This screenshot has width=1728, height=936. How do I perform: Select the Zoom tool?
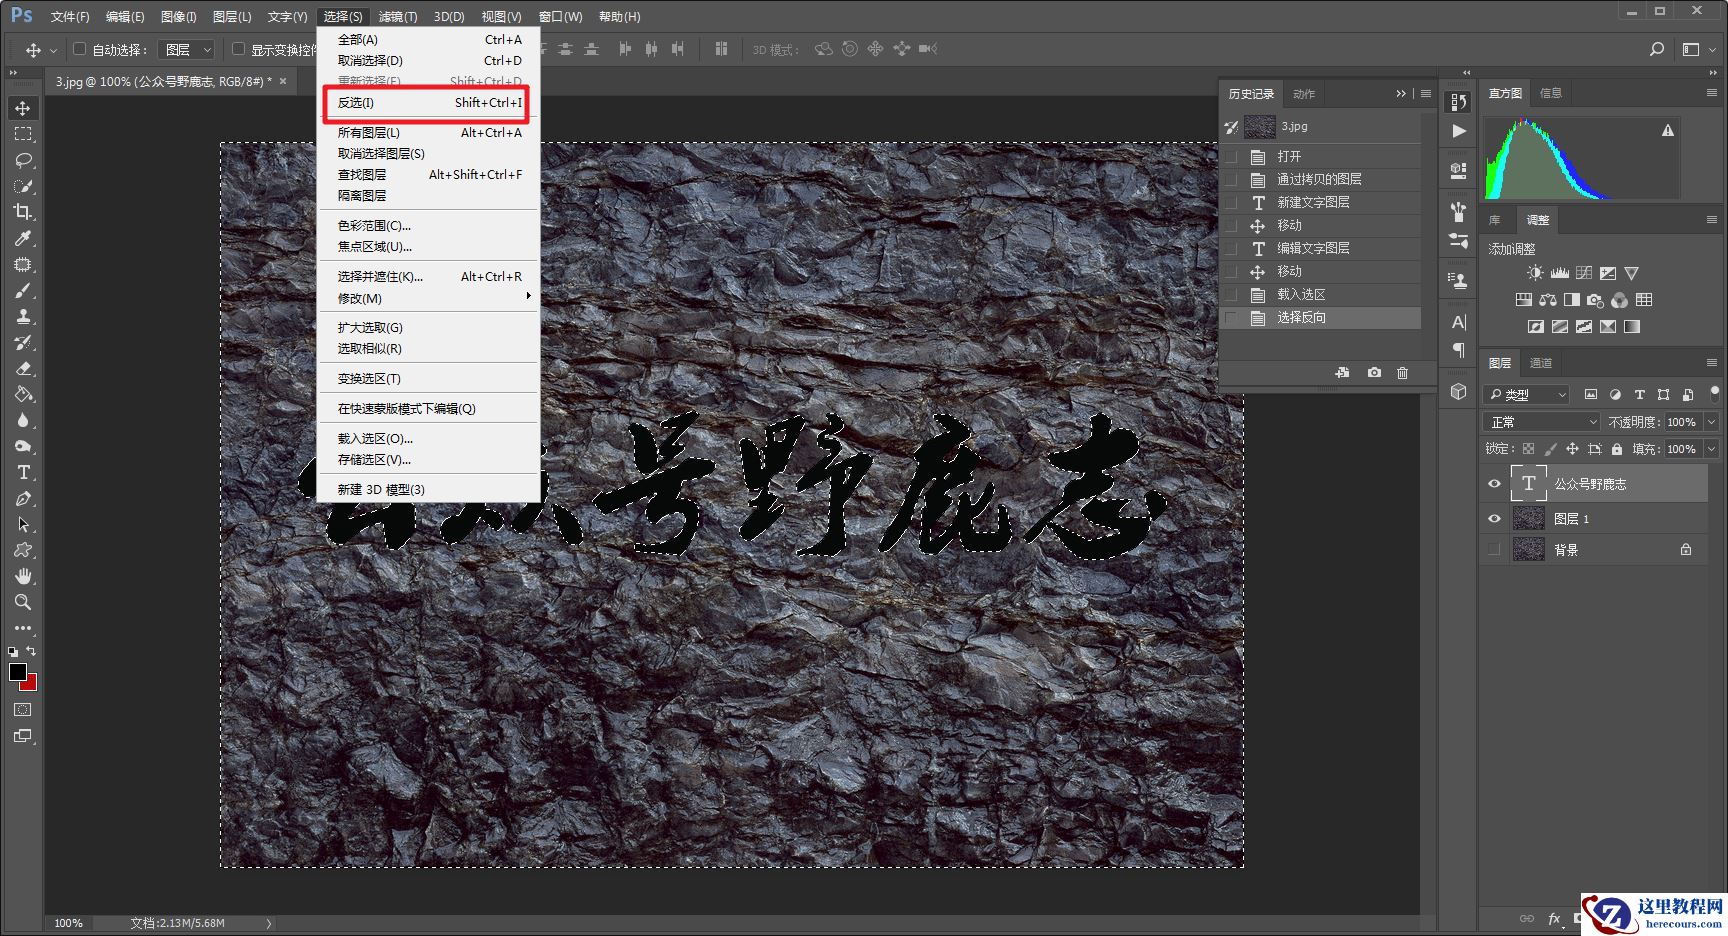coord(22,602)
